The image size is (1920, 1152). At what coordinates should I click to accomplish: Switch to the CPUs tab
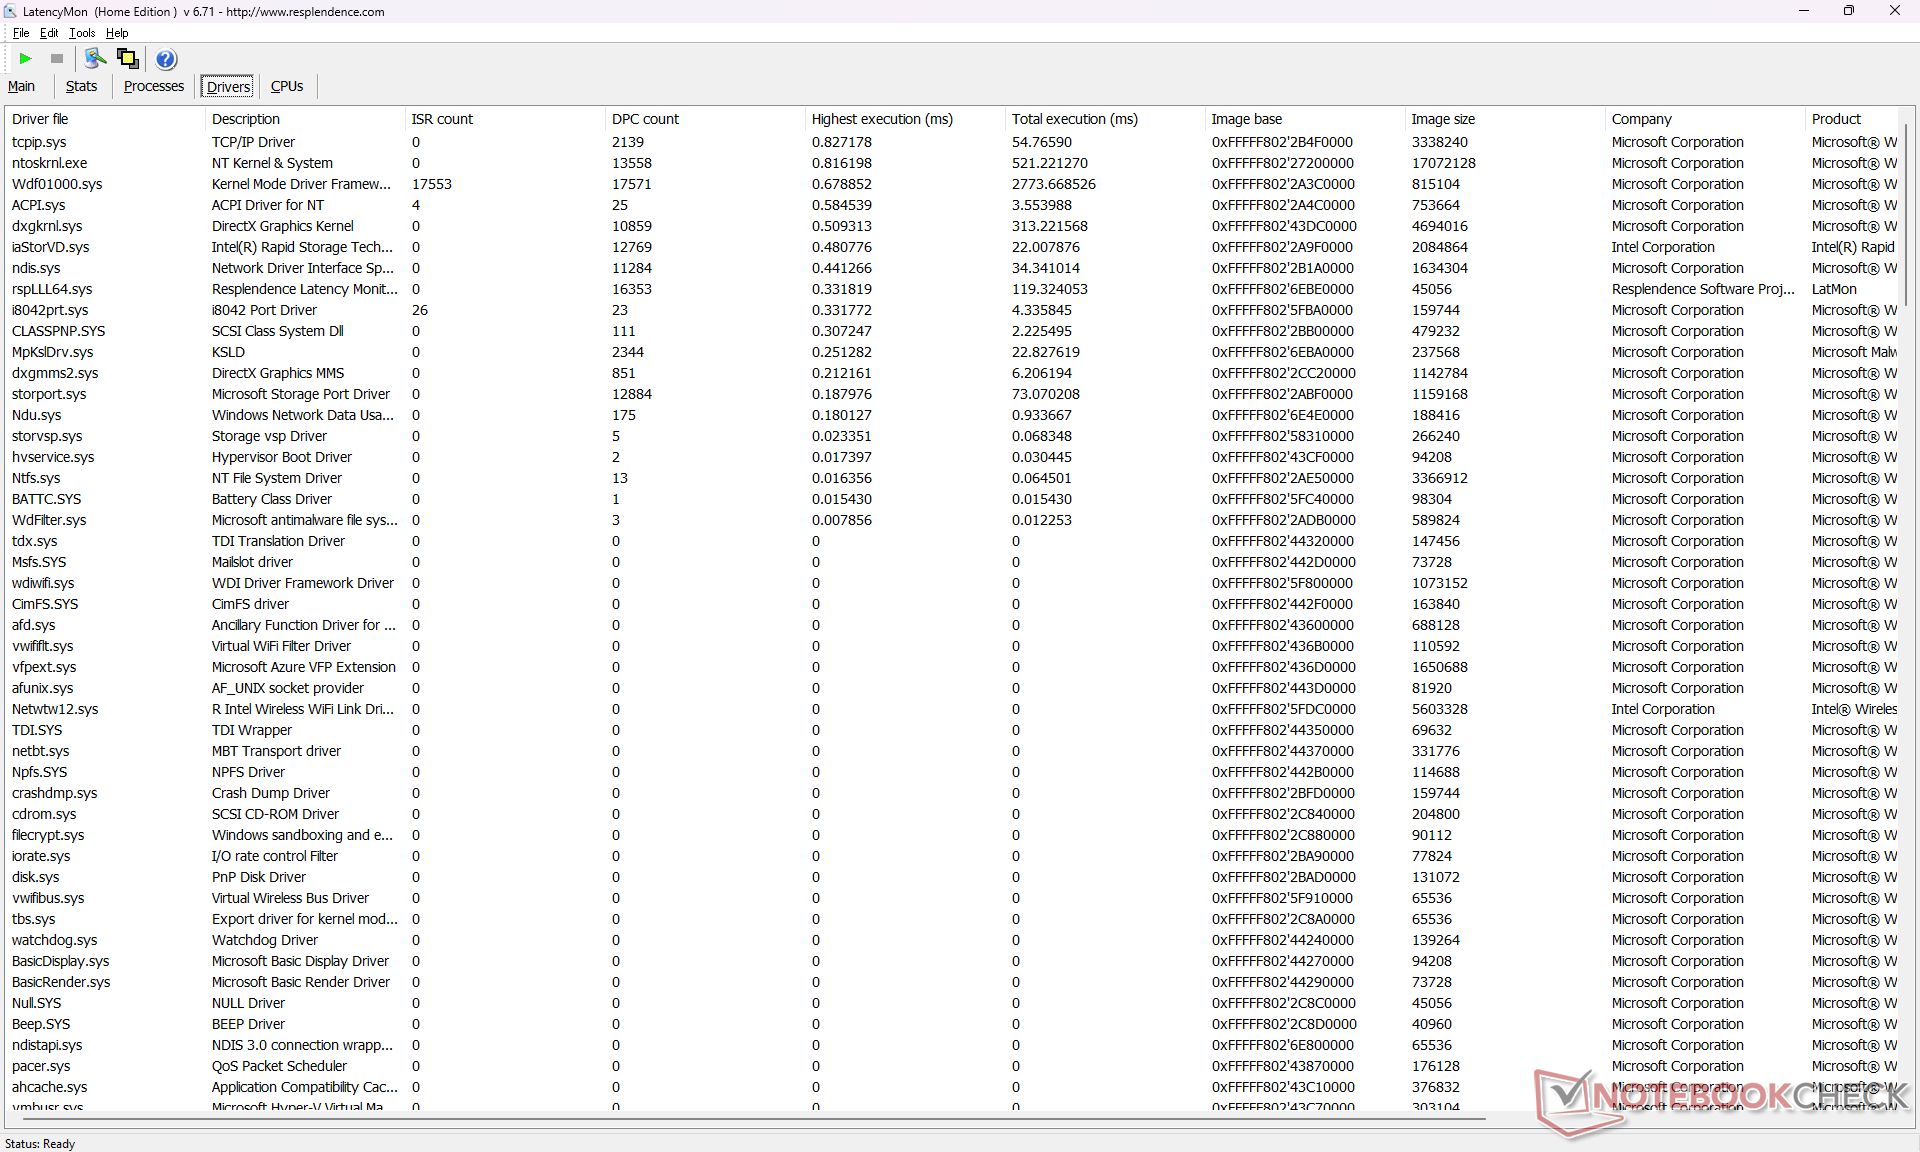click(287, 87)
